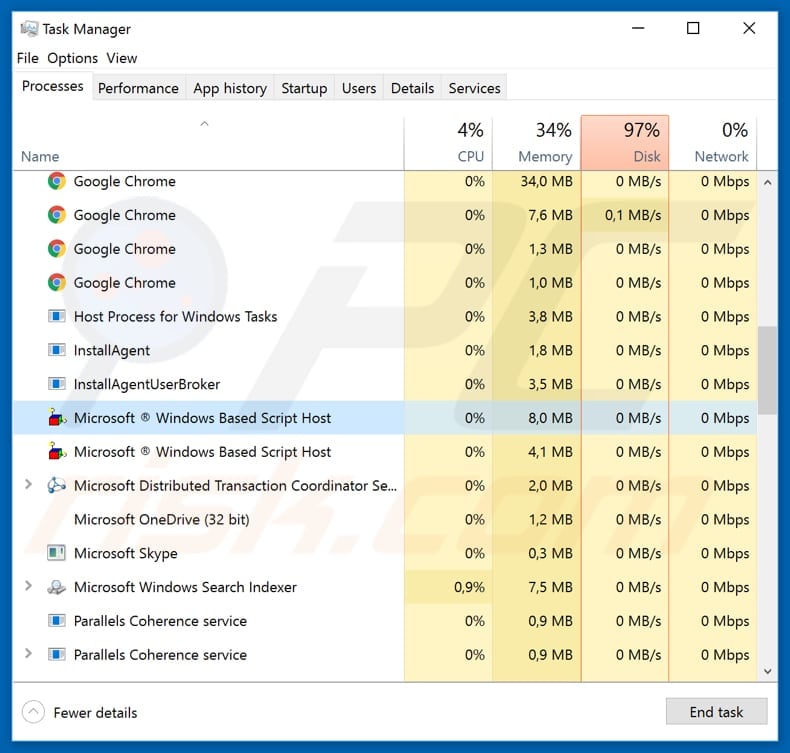
Task: Open the File menu
Action: [x=27, y=58]
